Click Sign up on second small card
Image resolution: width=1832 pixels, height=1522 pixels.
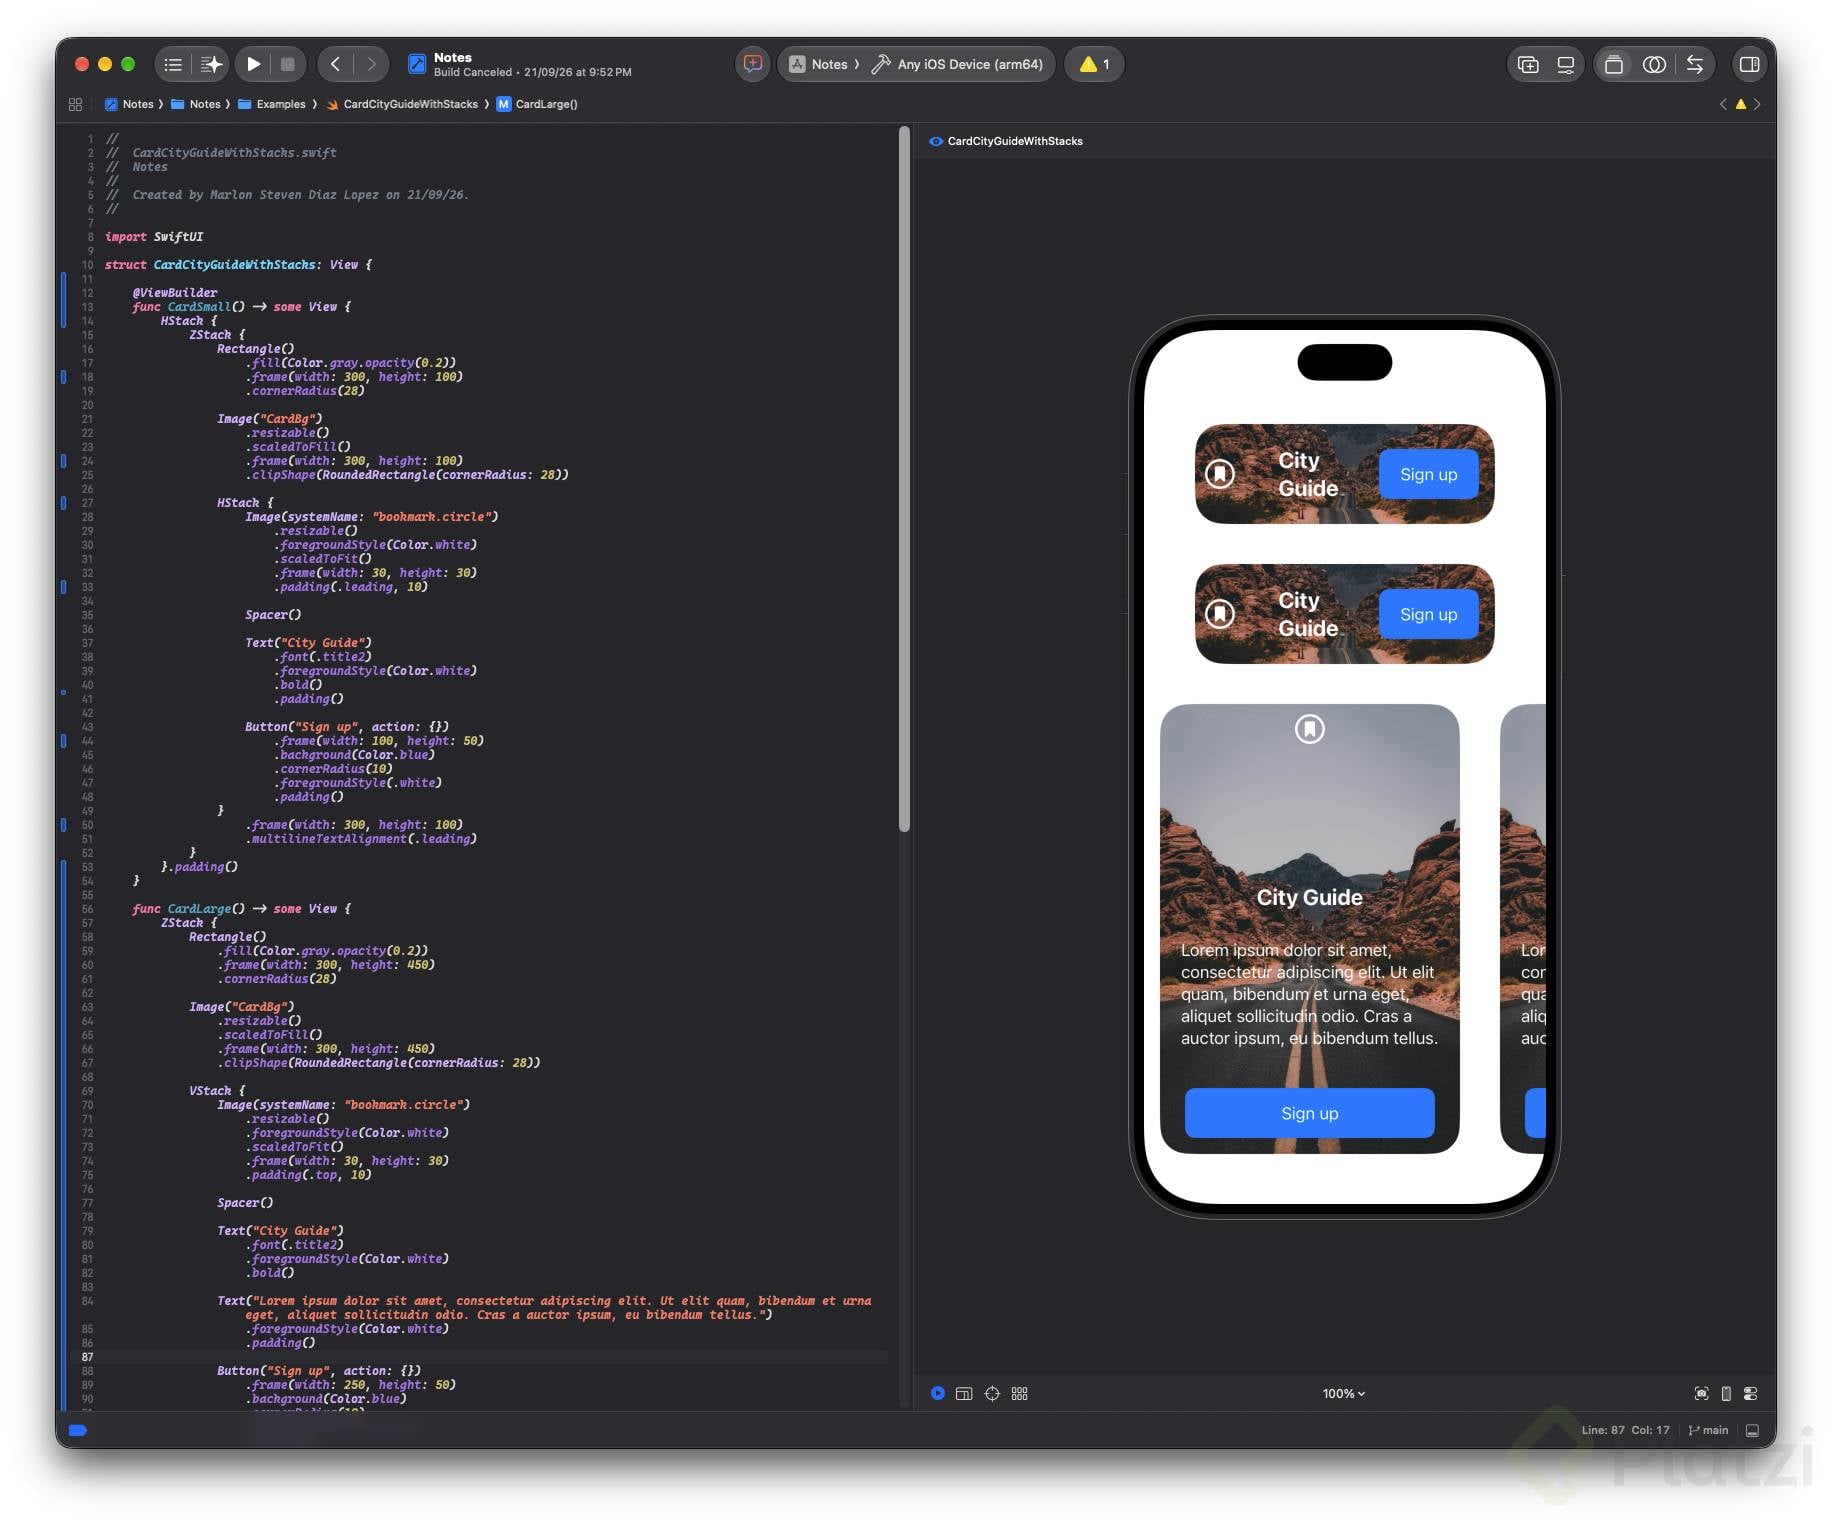point(1428,615)
